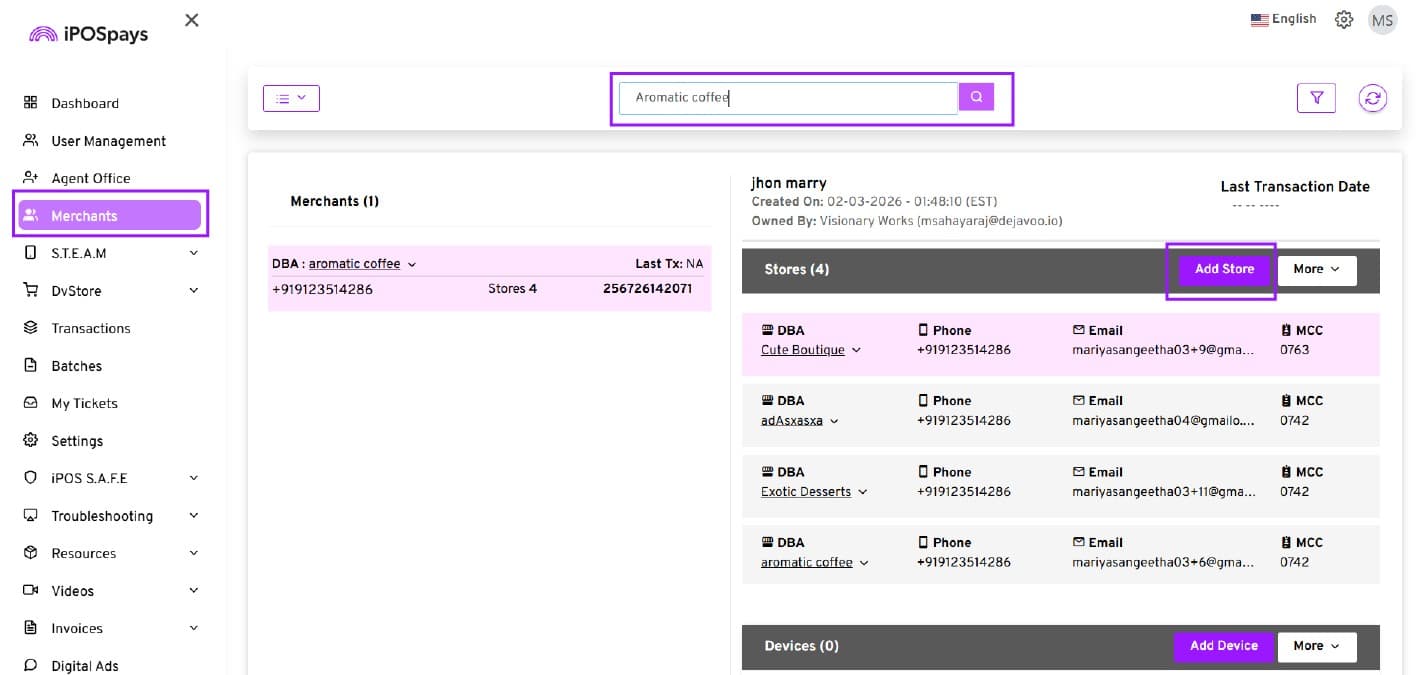Click the Add Store button
The image size is (1425, 675).
1223,270
